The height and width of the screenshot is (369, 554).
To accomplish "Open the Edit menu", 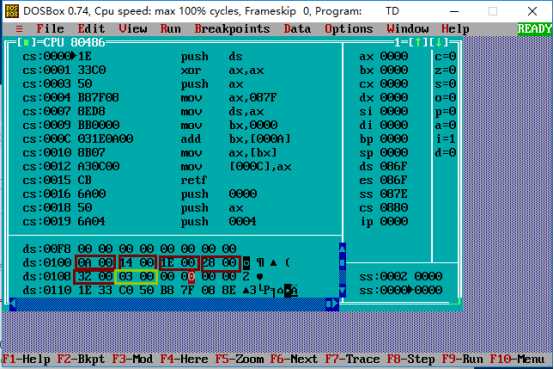I will [x=91, y=29].
